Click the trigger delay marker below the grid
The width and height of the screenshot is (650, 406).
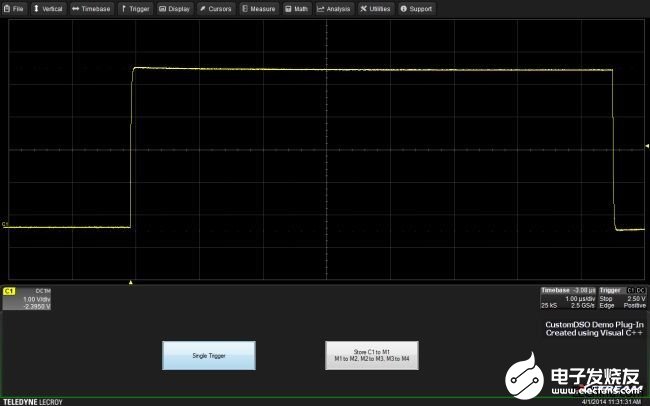131,282
